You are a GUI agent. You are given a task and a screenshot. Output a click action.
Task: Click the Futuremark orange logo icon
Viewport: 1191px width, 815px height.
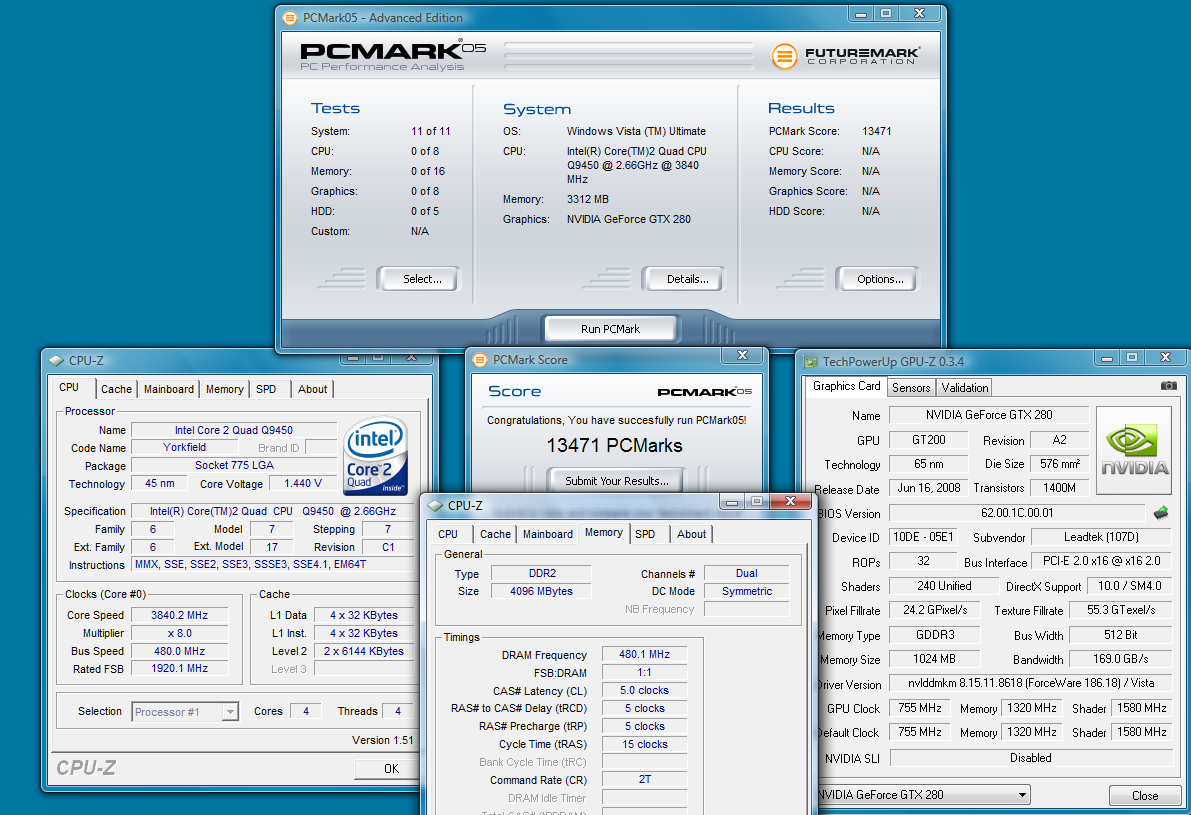pos(784,56)
